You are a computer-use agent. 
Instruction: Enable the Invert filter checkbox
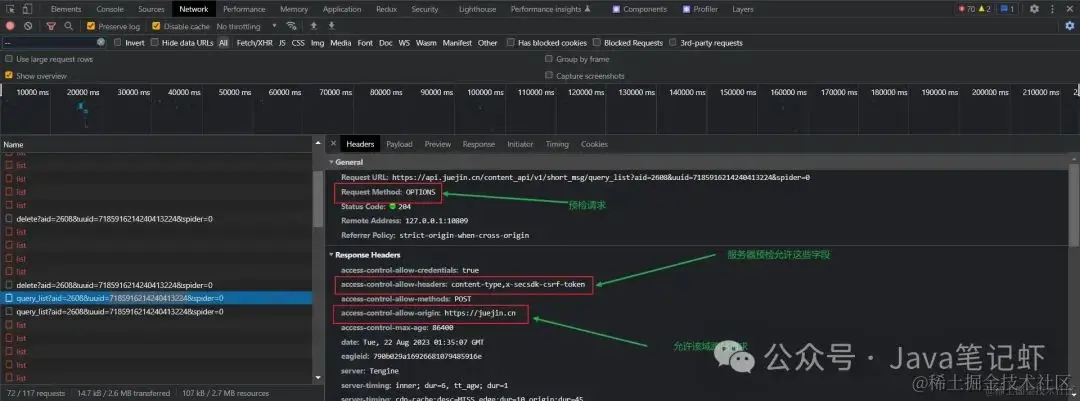[x=118, y=43]
